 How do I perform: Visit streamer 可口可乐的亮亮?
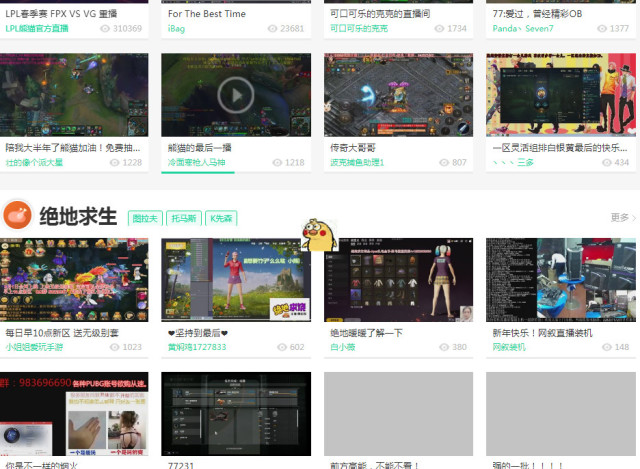[x=359, y=29]
